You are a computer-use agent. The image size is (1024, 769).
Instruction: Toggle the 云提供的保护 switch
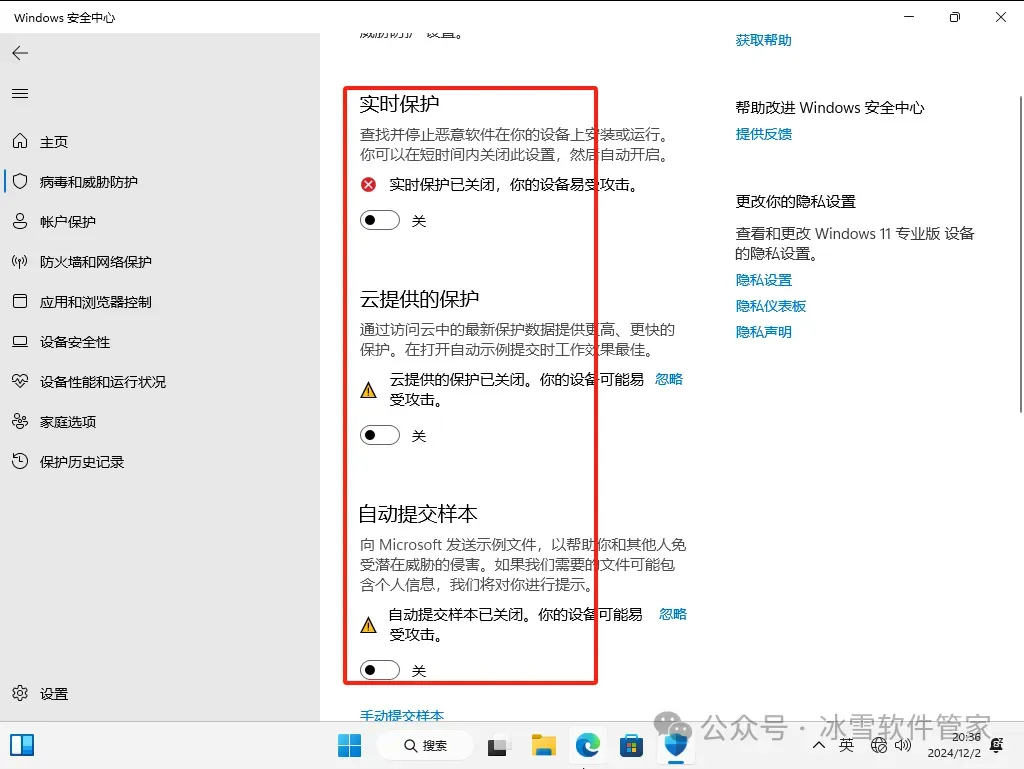click(x=380, y=435)
